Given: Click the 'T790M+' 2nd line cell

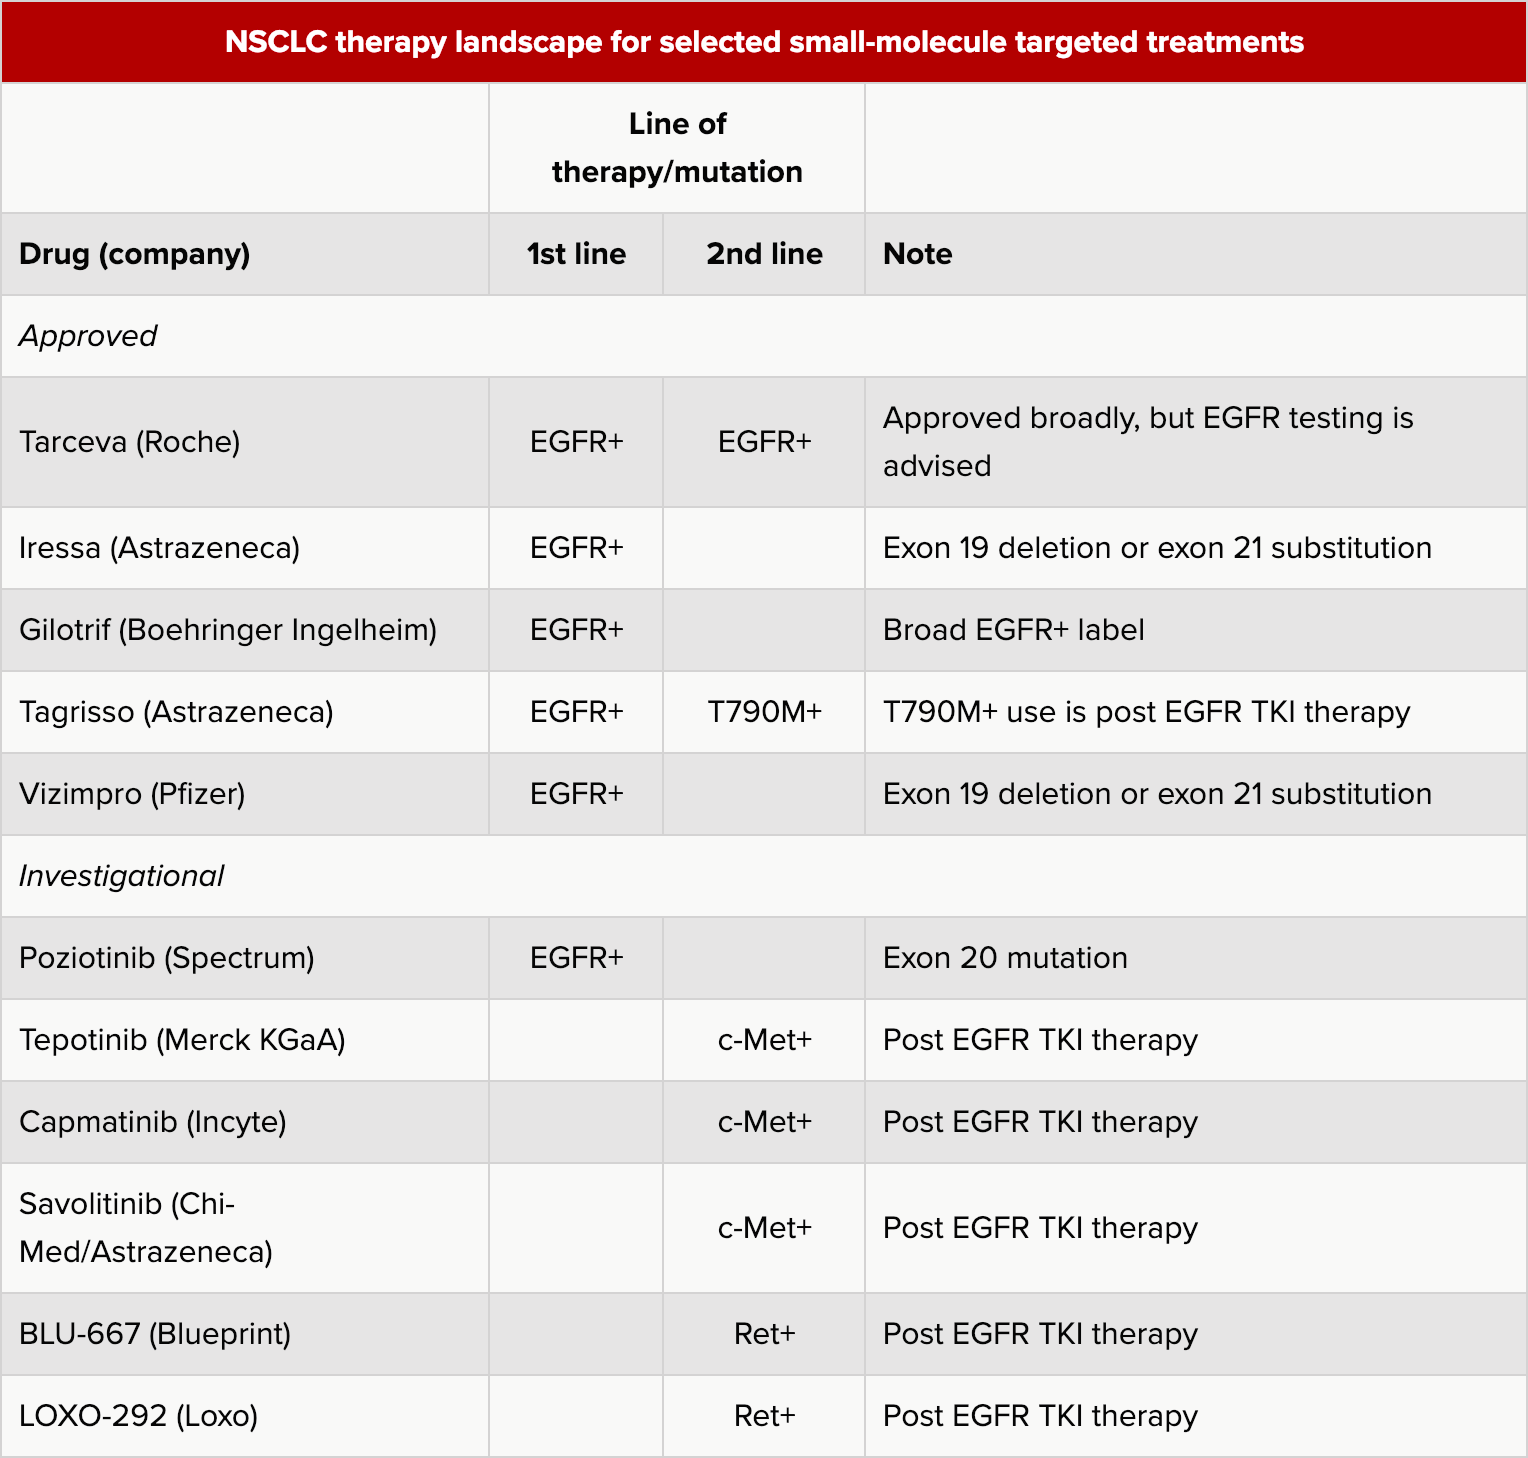Looking at the screenshot, I should coord(765,712).
